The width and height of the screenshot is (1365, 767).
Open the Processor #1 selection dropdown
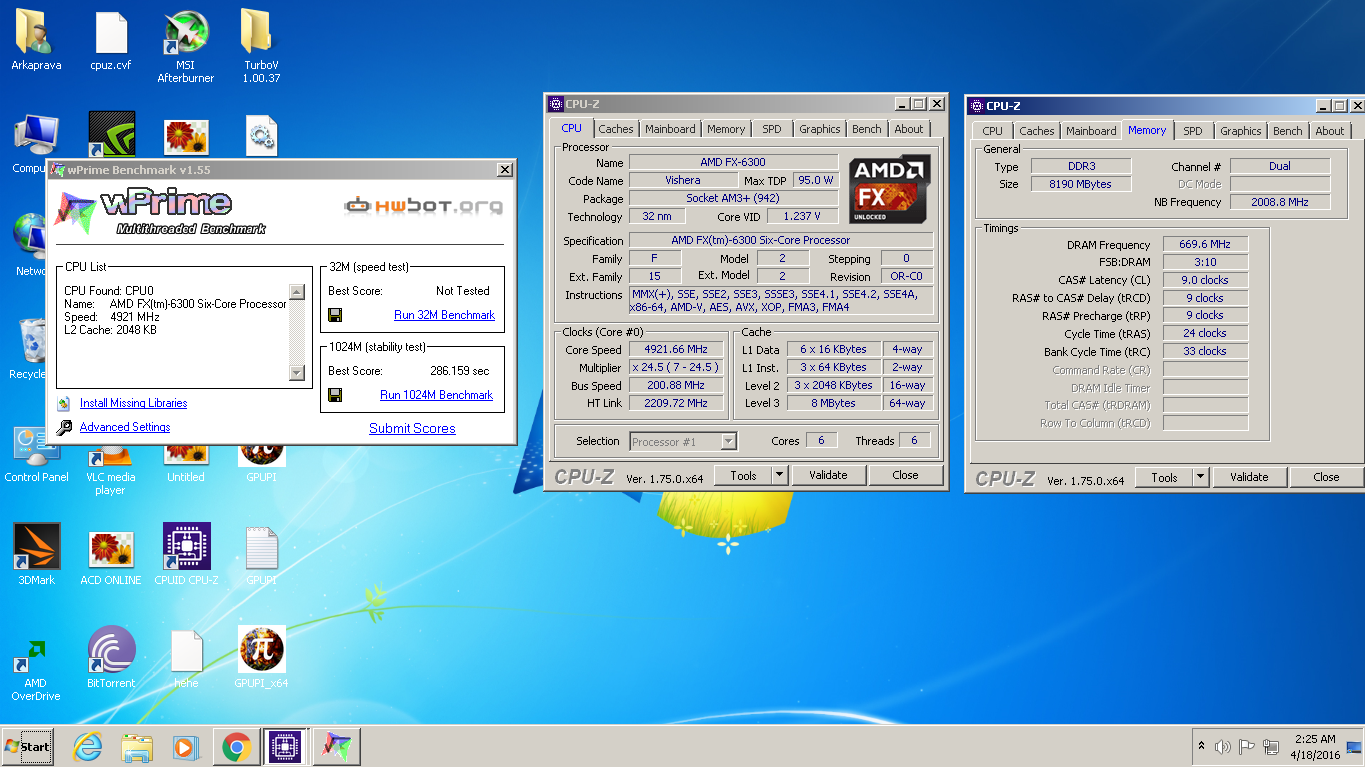[684, 441]
